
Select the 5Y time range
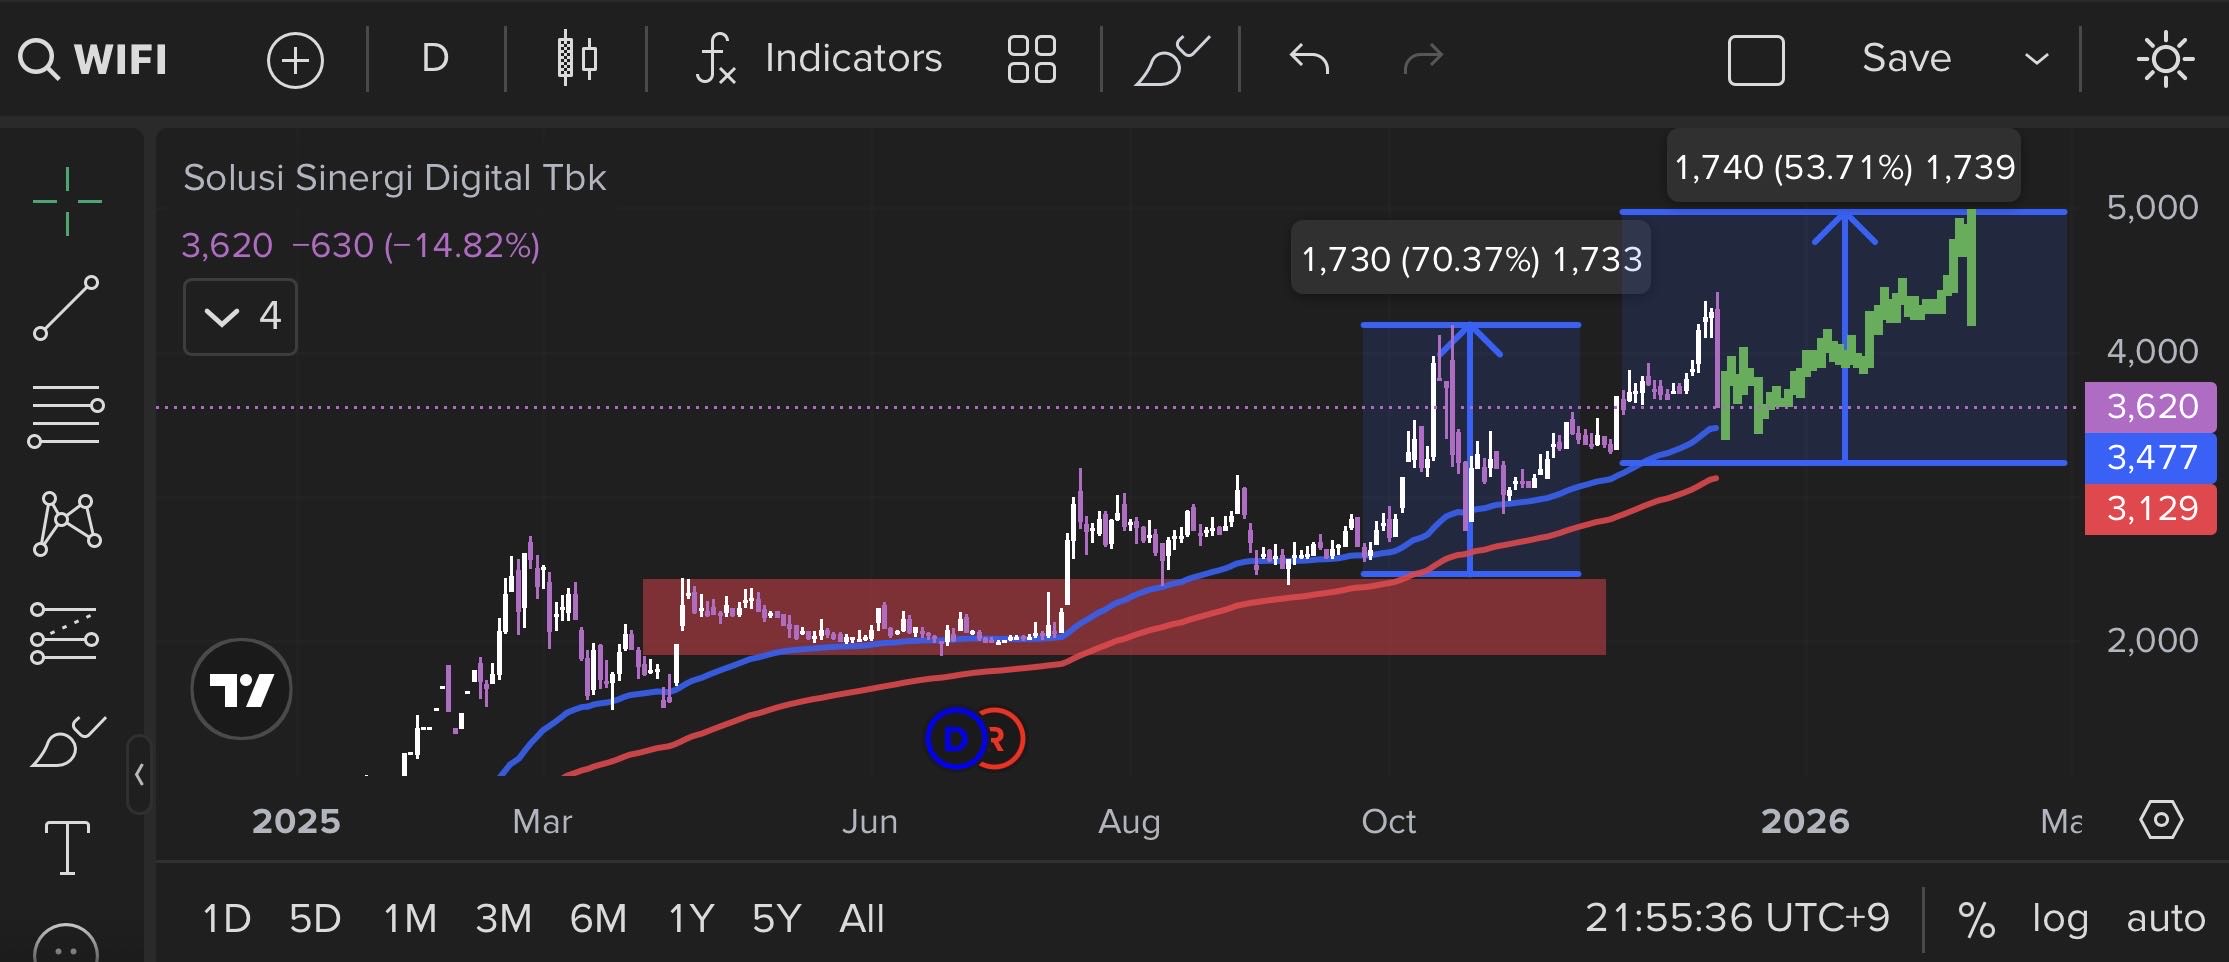777,918
